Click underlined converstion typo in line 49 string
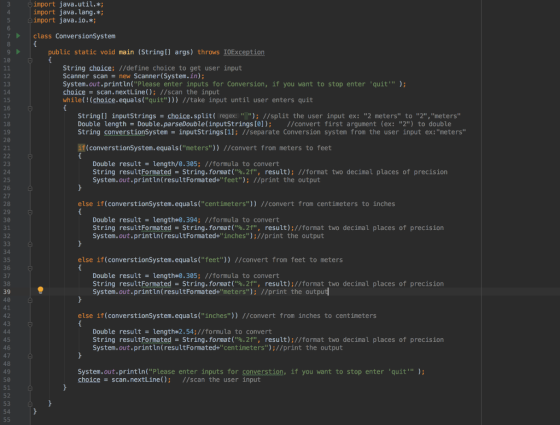Image resolution: width=560 pixels, height=425 pixels. click(262, 372)
